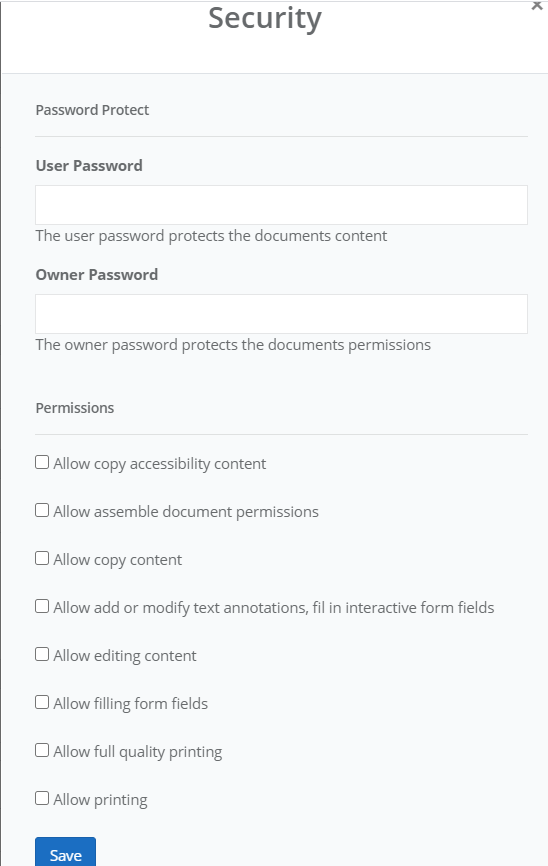The image size is (548, 866).
Task: Click the 'Allow printing' label text
Action: pyautogui.click(x=101, y=800)
